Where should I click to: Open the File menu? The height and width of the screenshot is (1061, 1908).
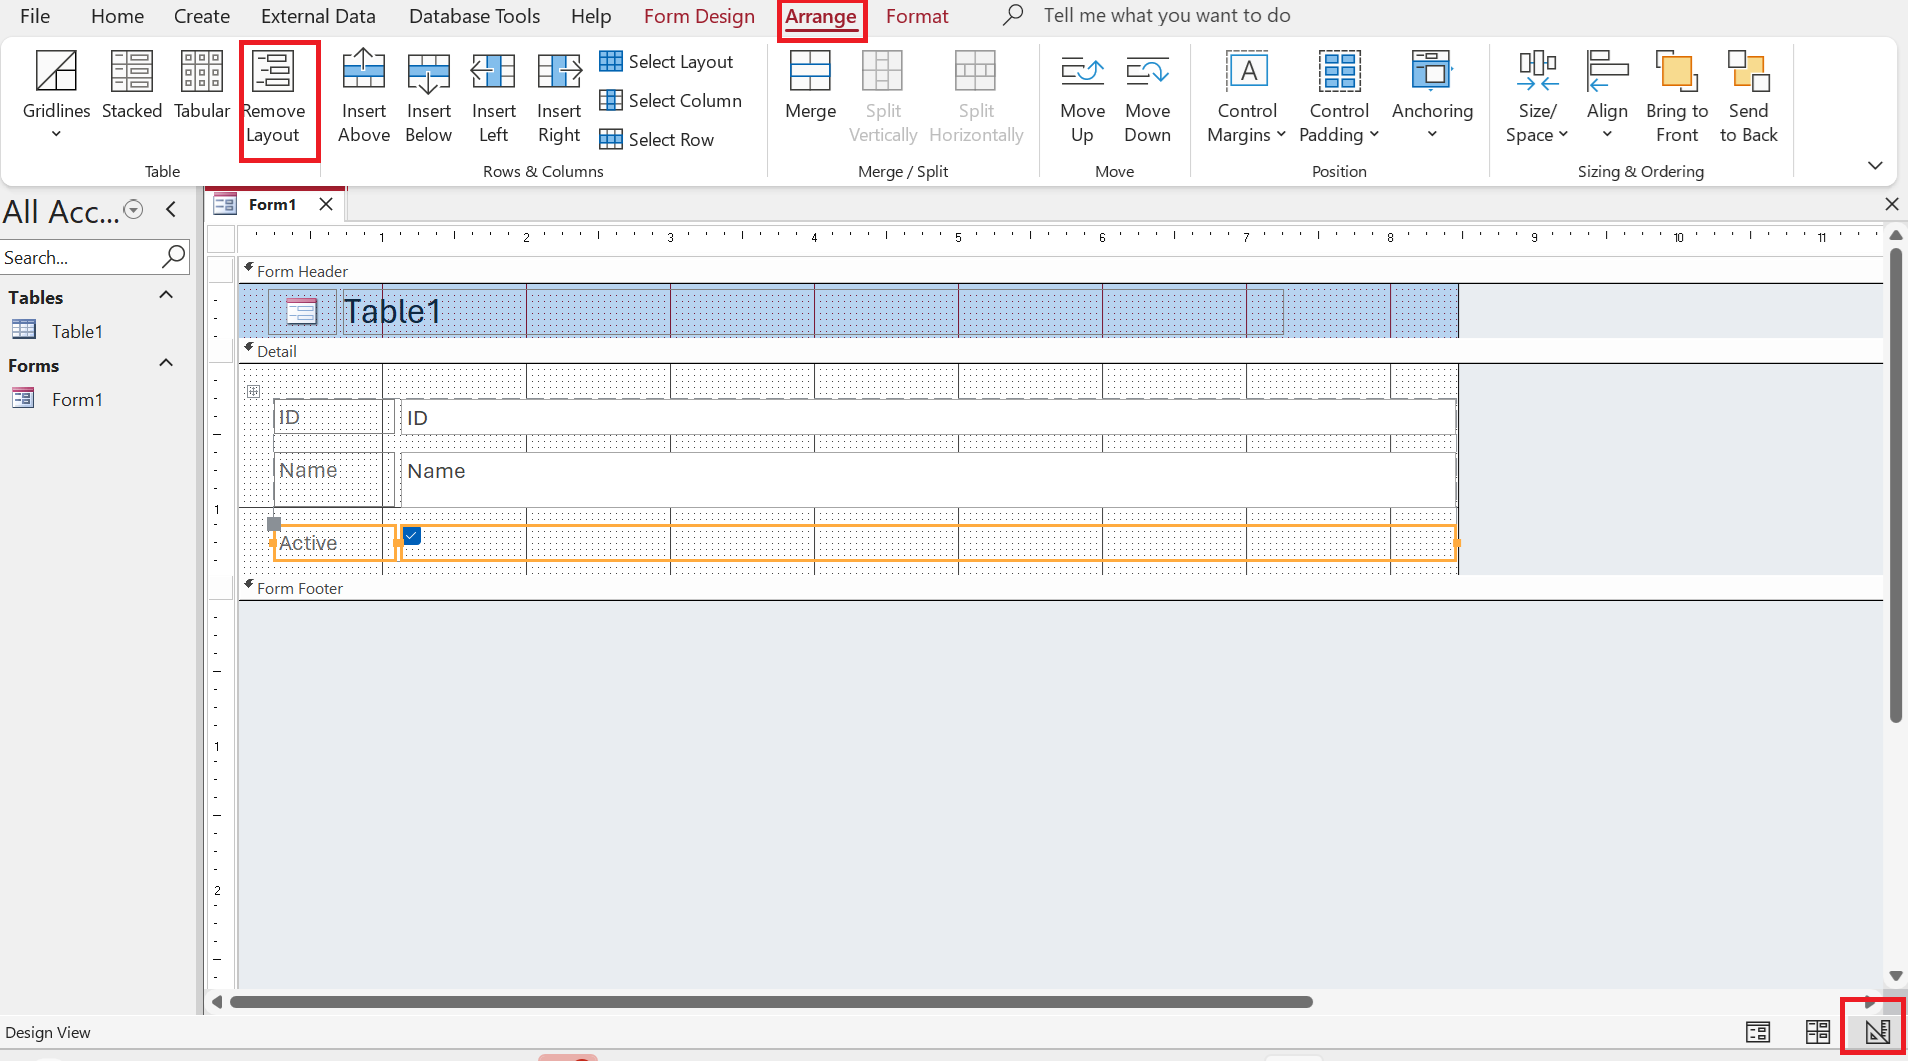point(35,16)
